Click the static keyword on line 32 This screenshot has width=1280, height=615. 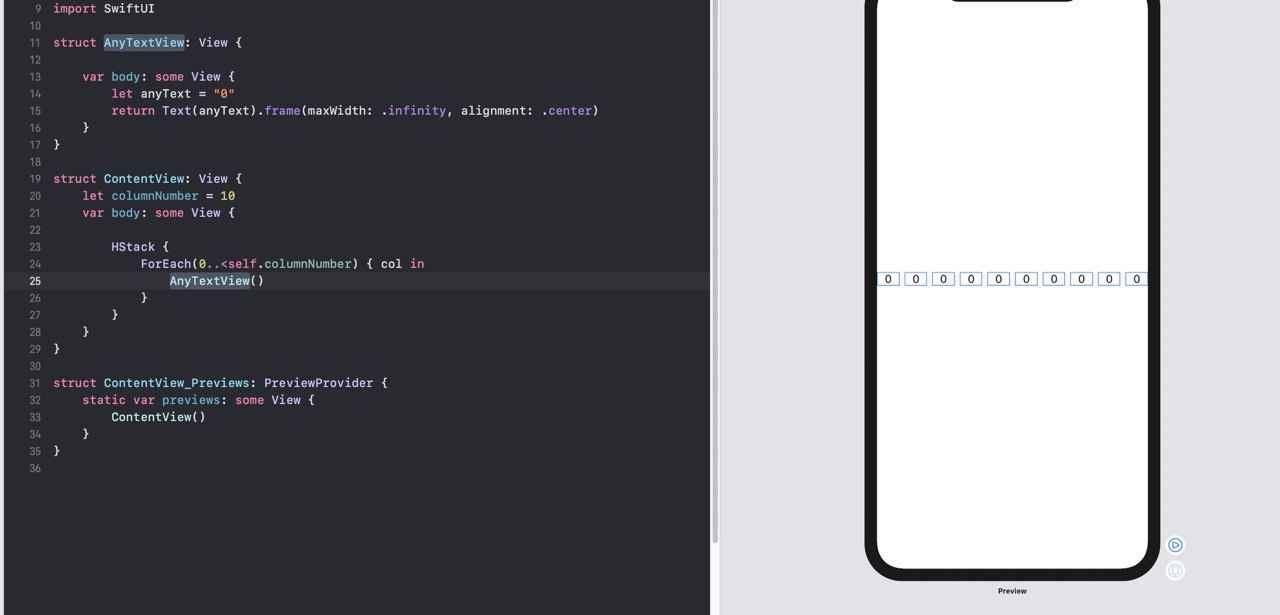point(104,399)
